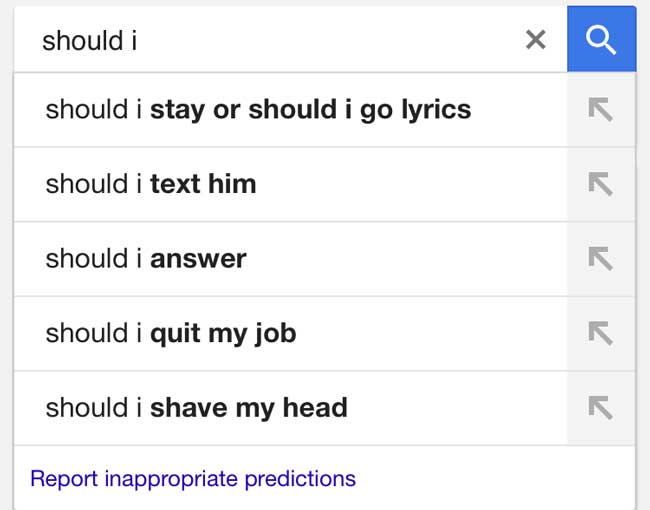The image size is (650, 510).
Task: Select suggestion 'should i stay or should i go lyrics'
Action: tap(258, 109)
